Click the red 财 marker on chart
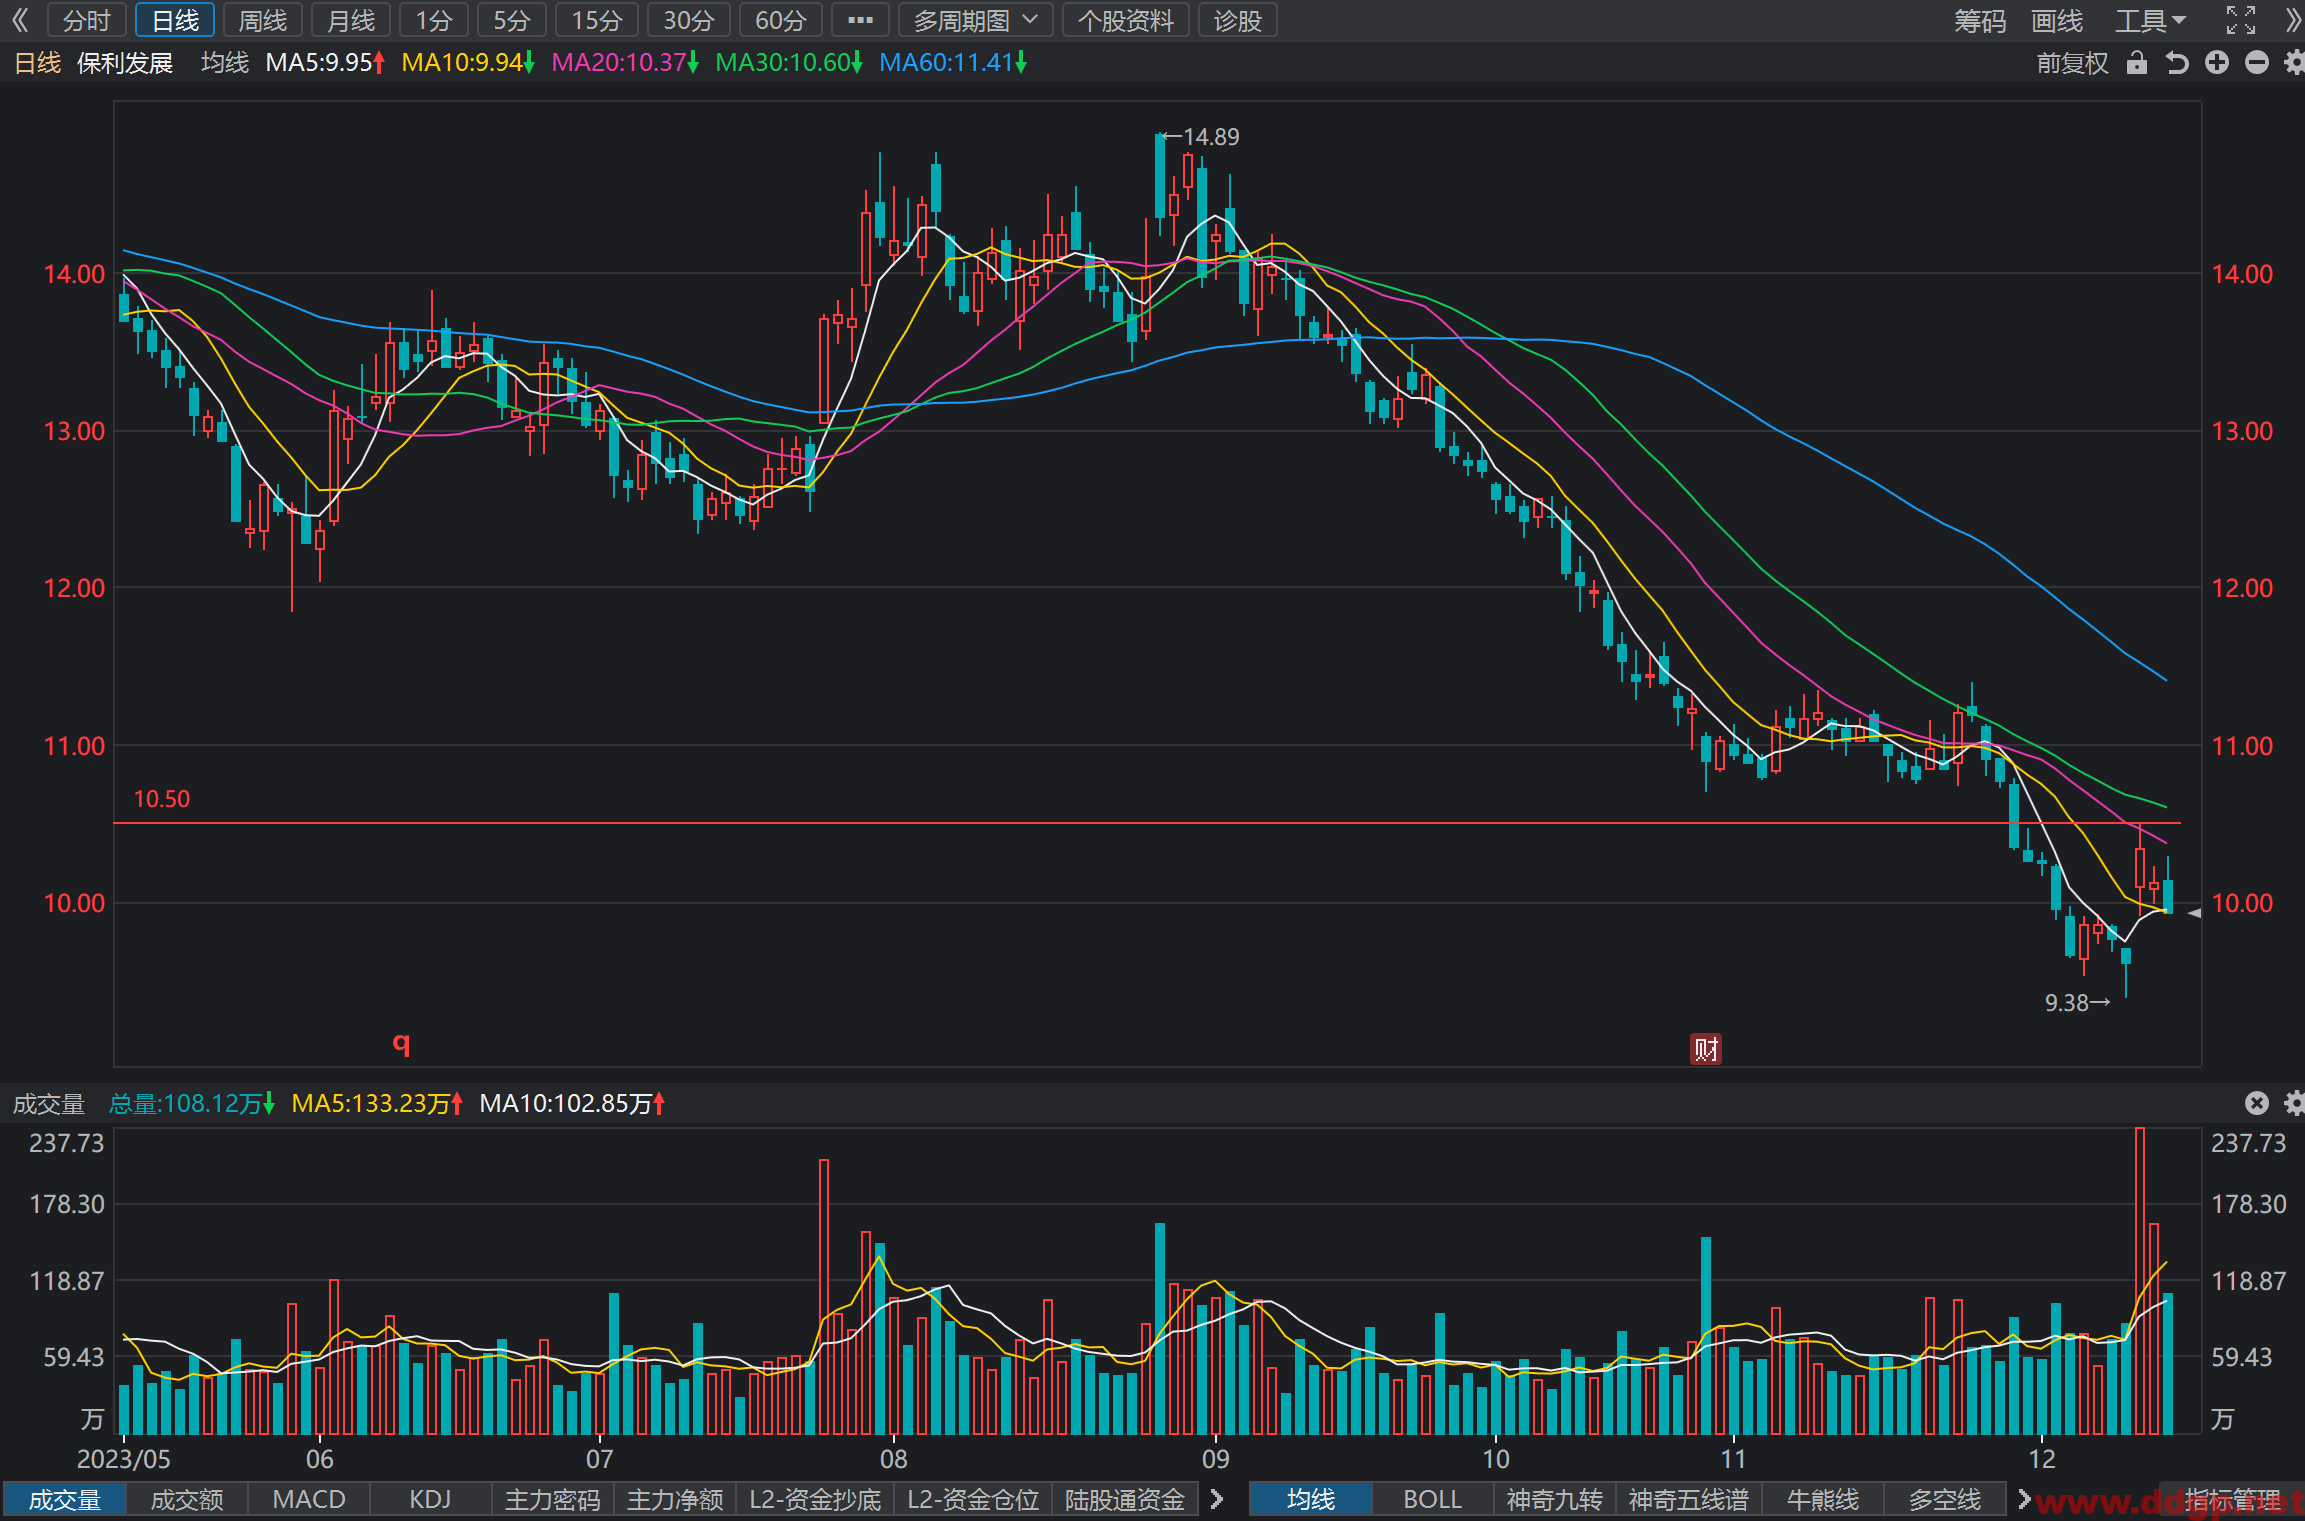Screen dimensions: 2305x1521 tap(1706, 1049)
